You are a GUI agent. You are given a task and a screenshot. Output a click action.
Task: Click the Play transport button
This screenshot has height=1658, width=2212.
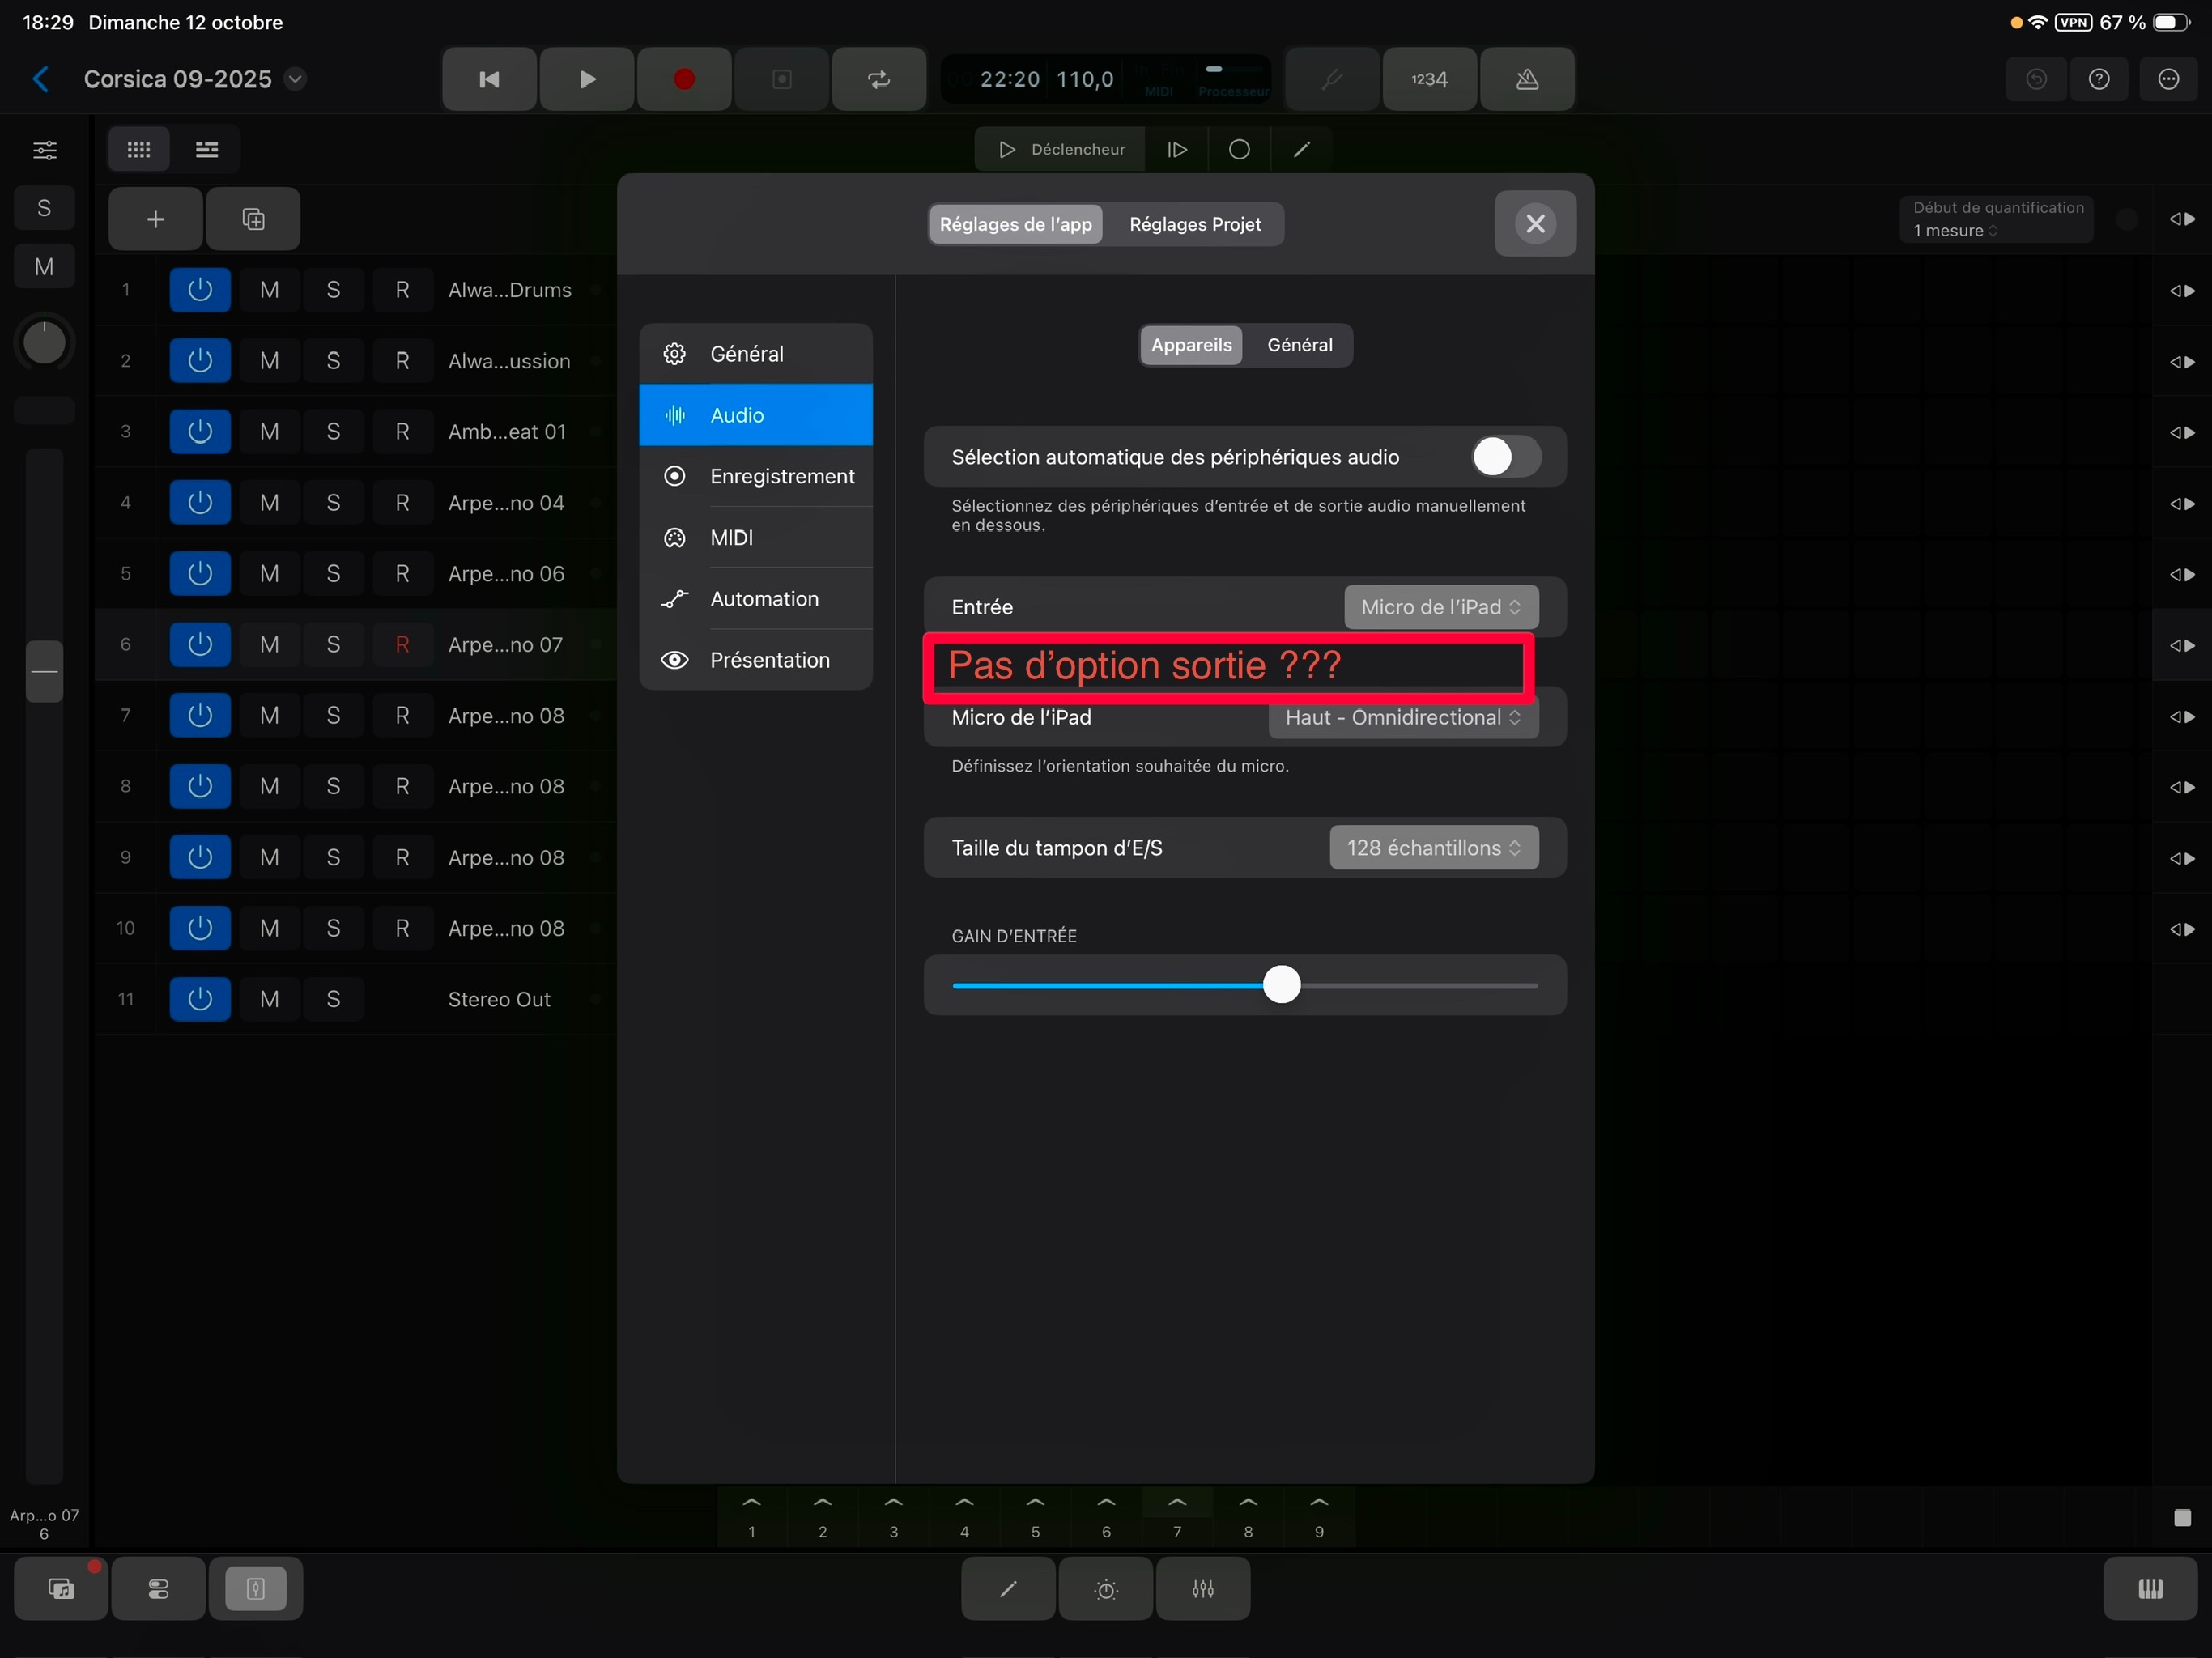click(x=587, y=79)
